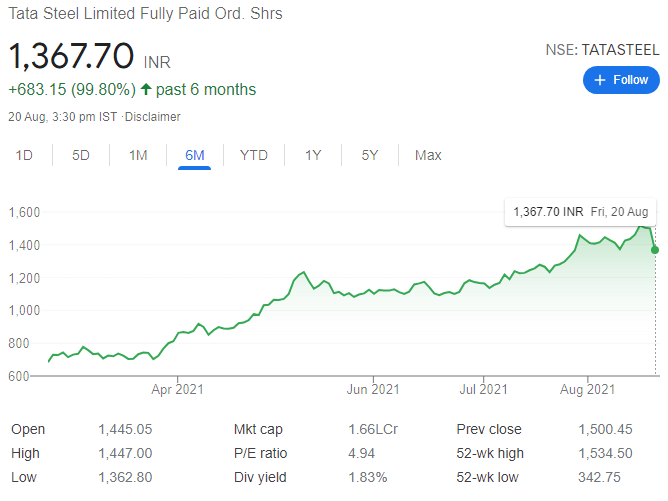Viewport: 668px width, 501px height.
Task: Click the Low label in stats
Action: click(x=24, y=477)
